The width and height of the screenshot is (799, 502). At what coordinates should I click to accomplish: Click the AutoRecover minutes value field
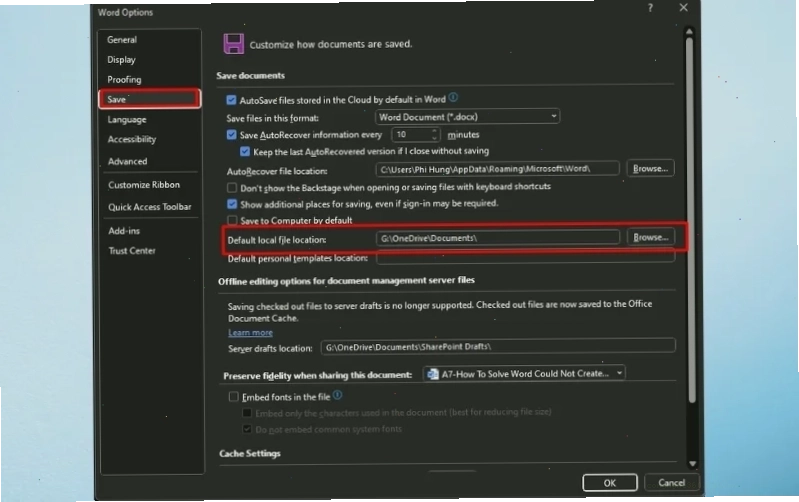pos(412,135)
